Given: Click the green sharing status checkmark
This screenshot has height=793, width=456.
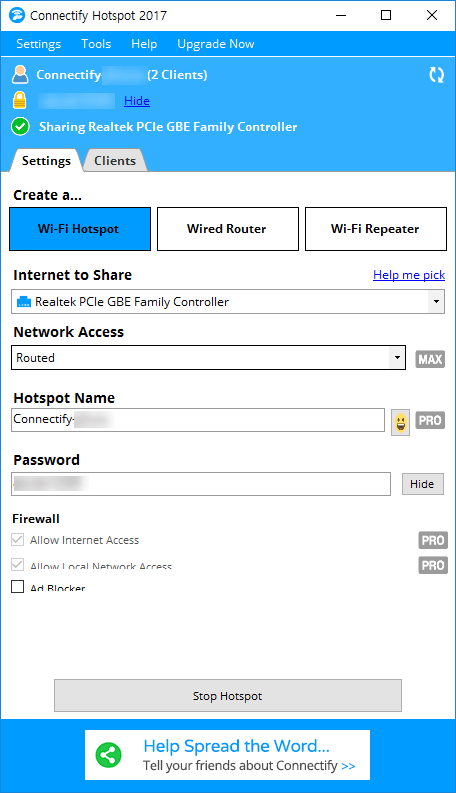Looking at the screenshot, I should click(20, 126).
